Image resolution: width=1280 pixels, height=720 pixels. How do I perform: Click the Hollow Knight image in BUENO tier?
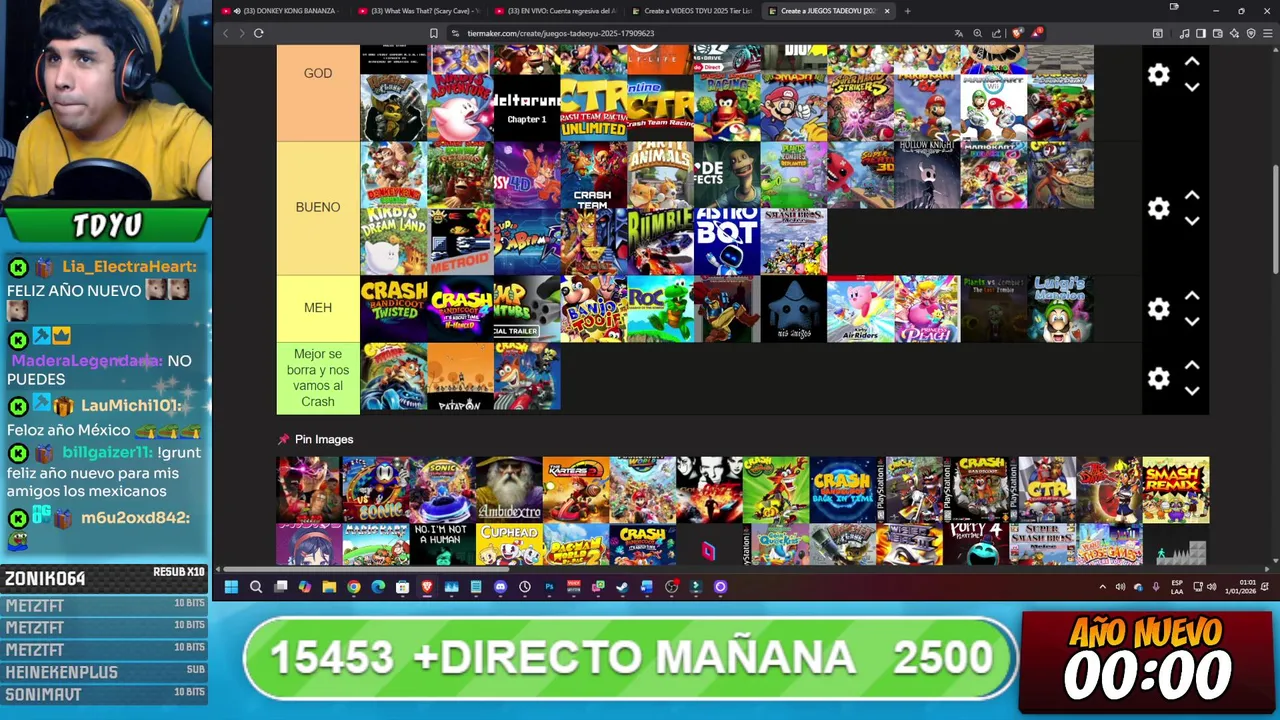(927, 175)
